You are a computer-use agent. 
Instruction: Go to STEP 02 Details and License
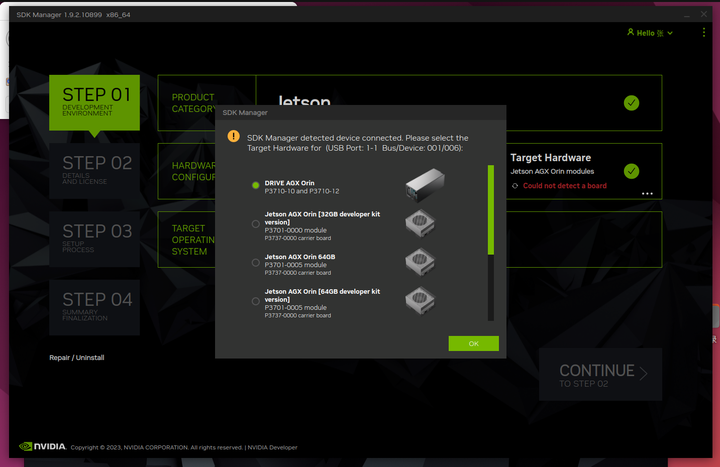tap(95, 171)
